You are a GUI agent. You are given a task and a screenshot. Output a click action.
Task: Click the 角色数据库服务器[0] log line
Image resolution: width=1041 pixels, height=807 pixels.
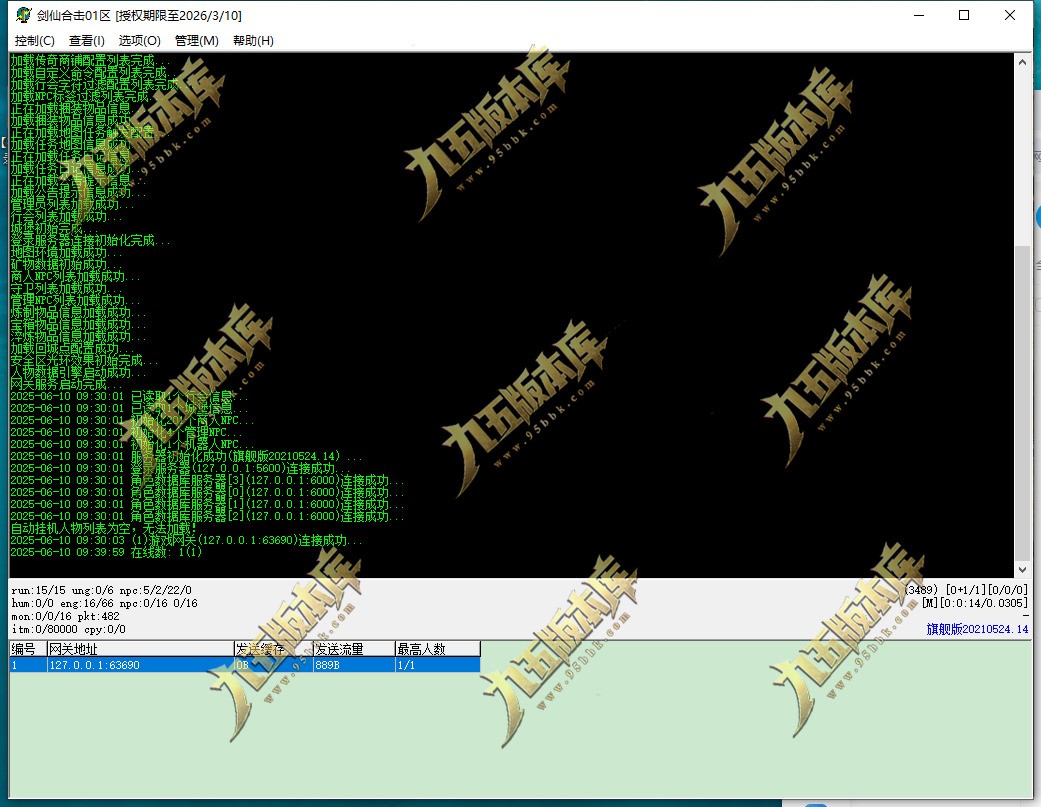tap(207, 492)
